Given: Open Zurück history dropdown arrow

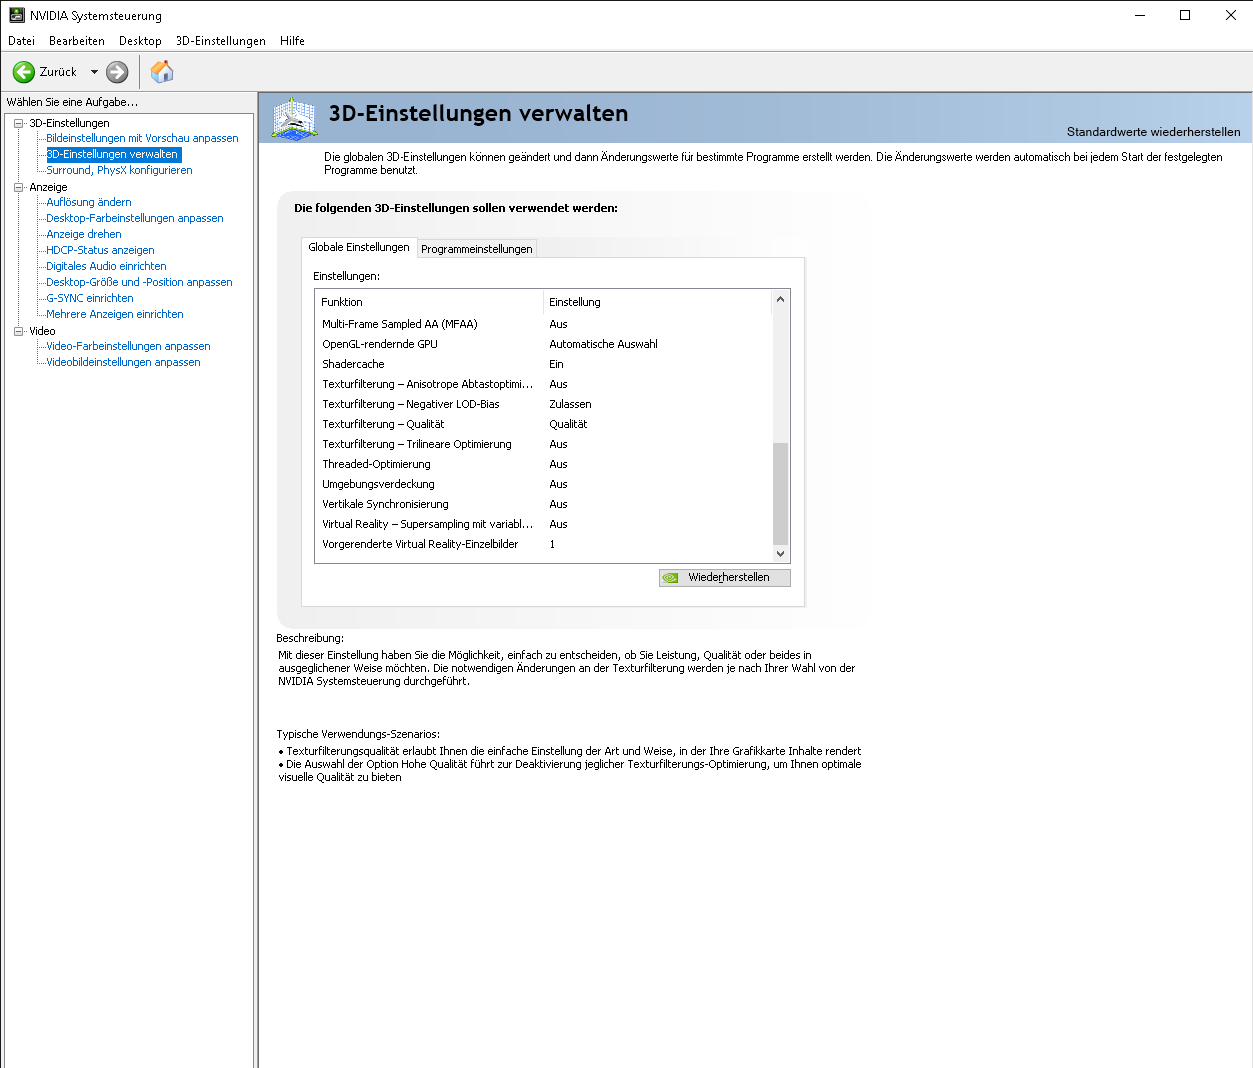Looking at the screenshot, I should point(94,72).
